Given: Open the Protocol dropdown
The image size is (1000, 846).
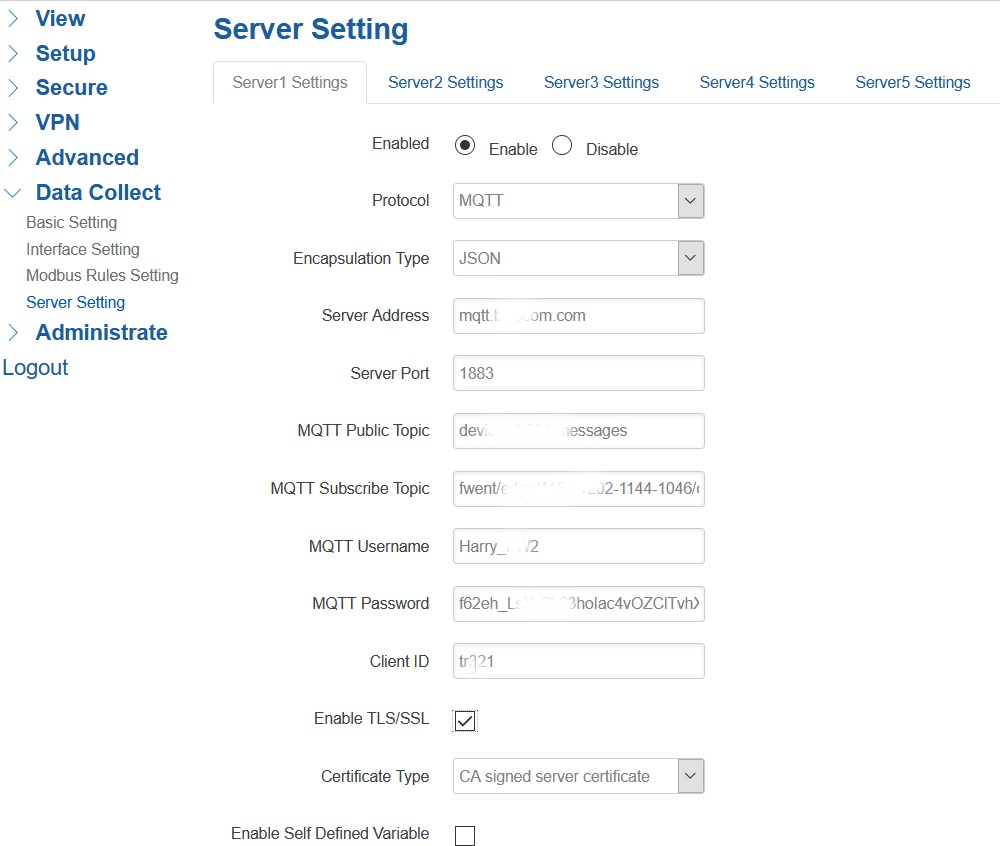Looking at the screenshot, I should 690,201.
